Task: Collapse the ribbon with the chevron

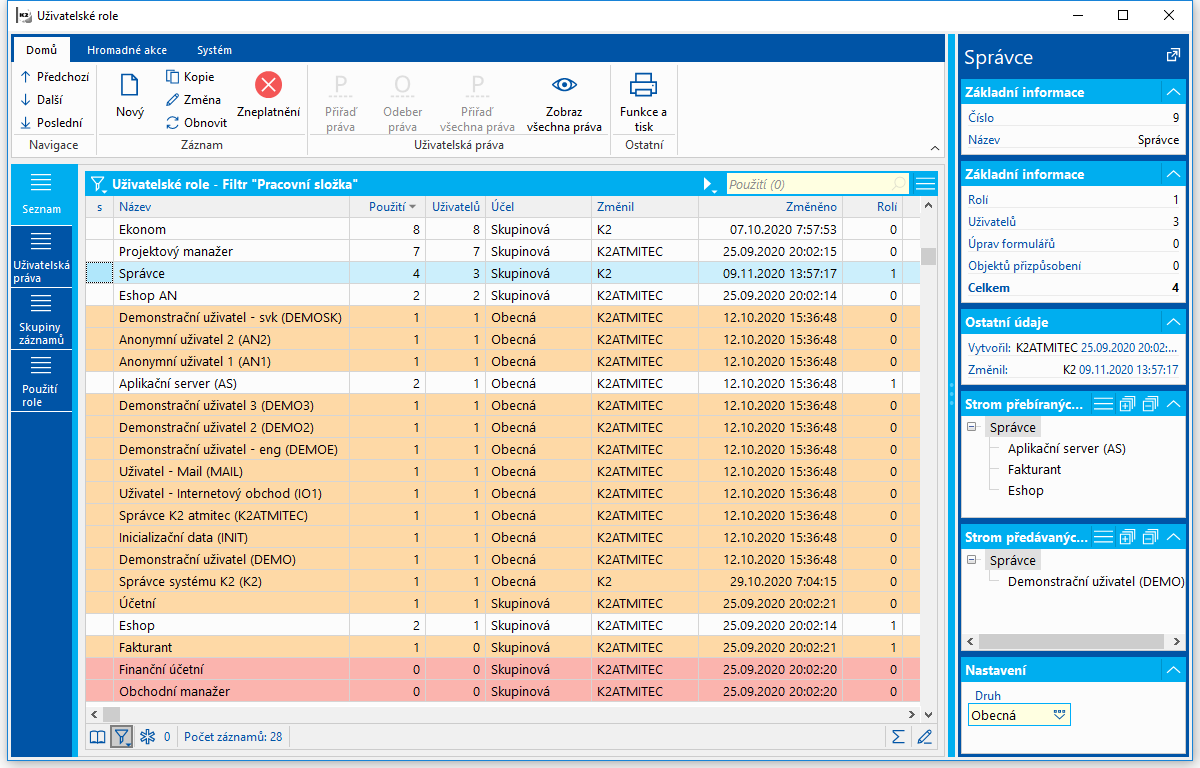Action: coord(934,147)
